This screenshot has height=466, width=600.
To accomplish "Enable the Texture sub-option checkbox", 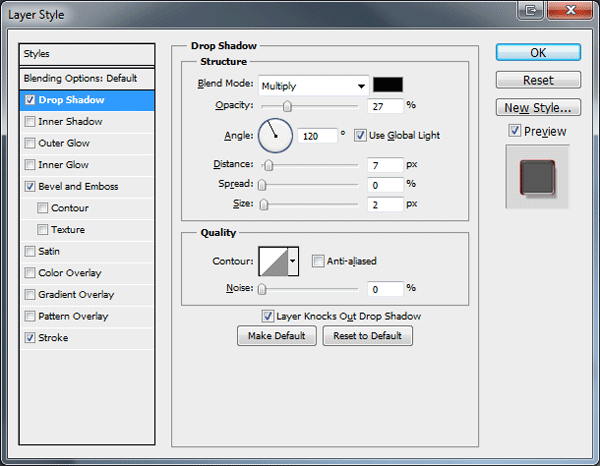I will (42, 230).
